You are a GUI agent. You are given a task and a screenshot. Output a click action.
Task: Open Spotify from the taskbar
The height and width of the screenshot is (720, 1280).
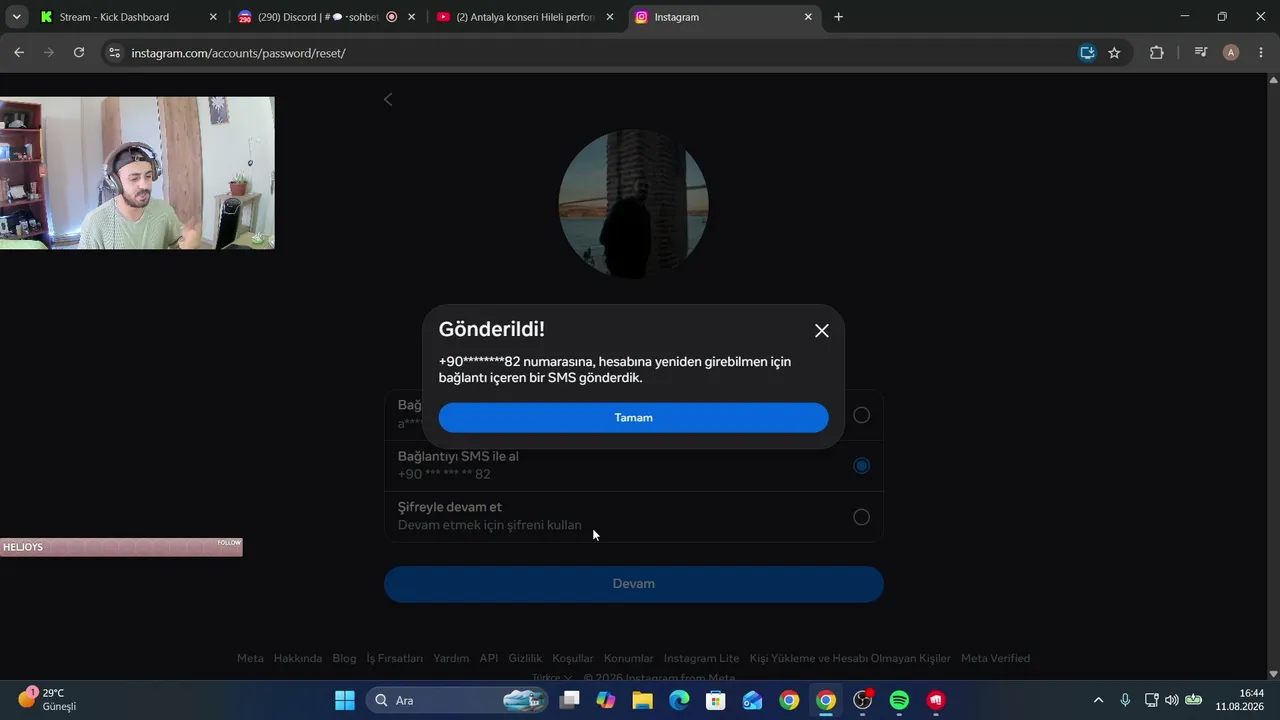pyautogui.click(x=899, y=700)
